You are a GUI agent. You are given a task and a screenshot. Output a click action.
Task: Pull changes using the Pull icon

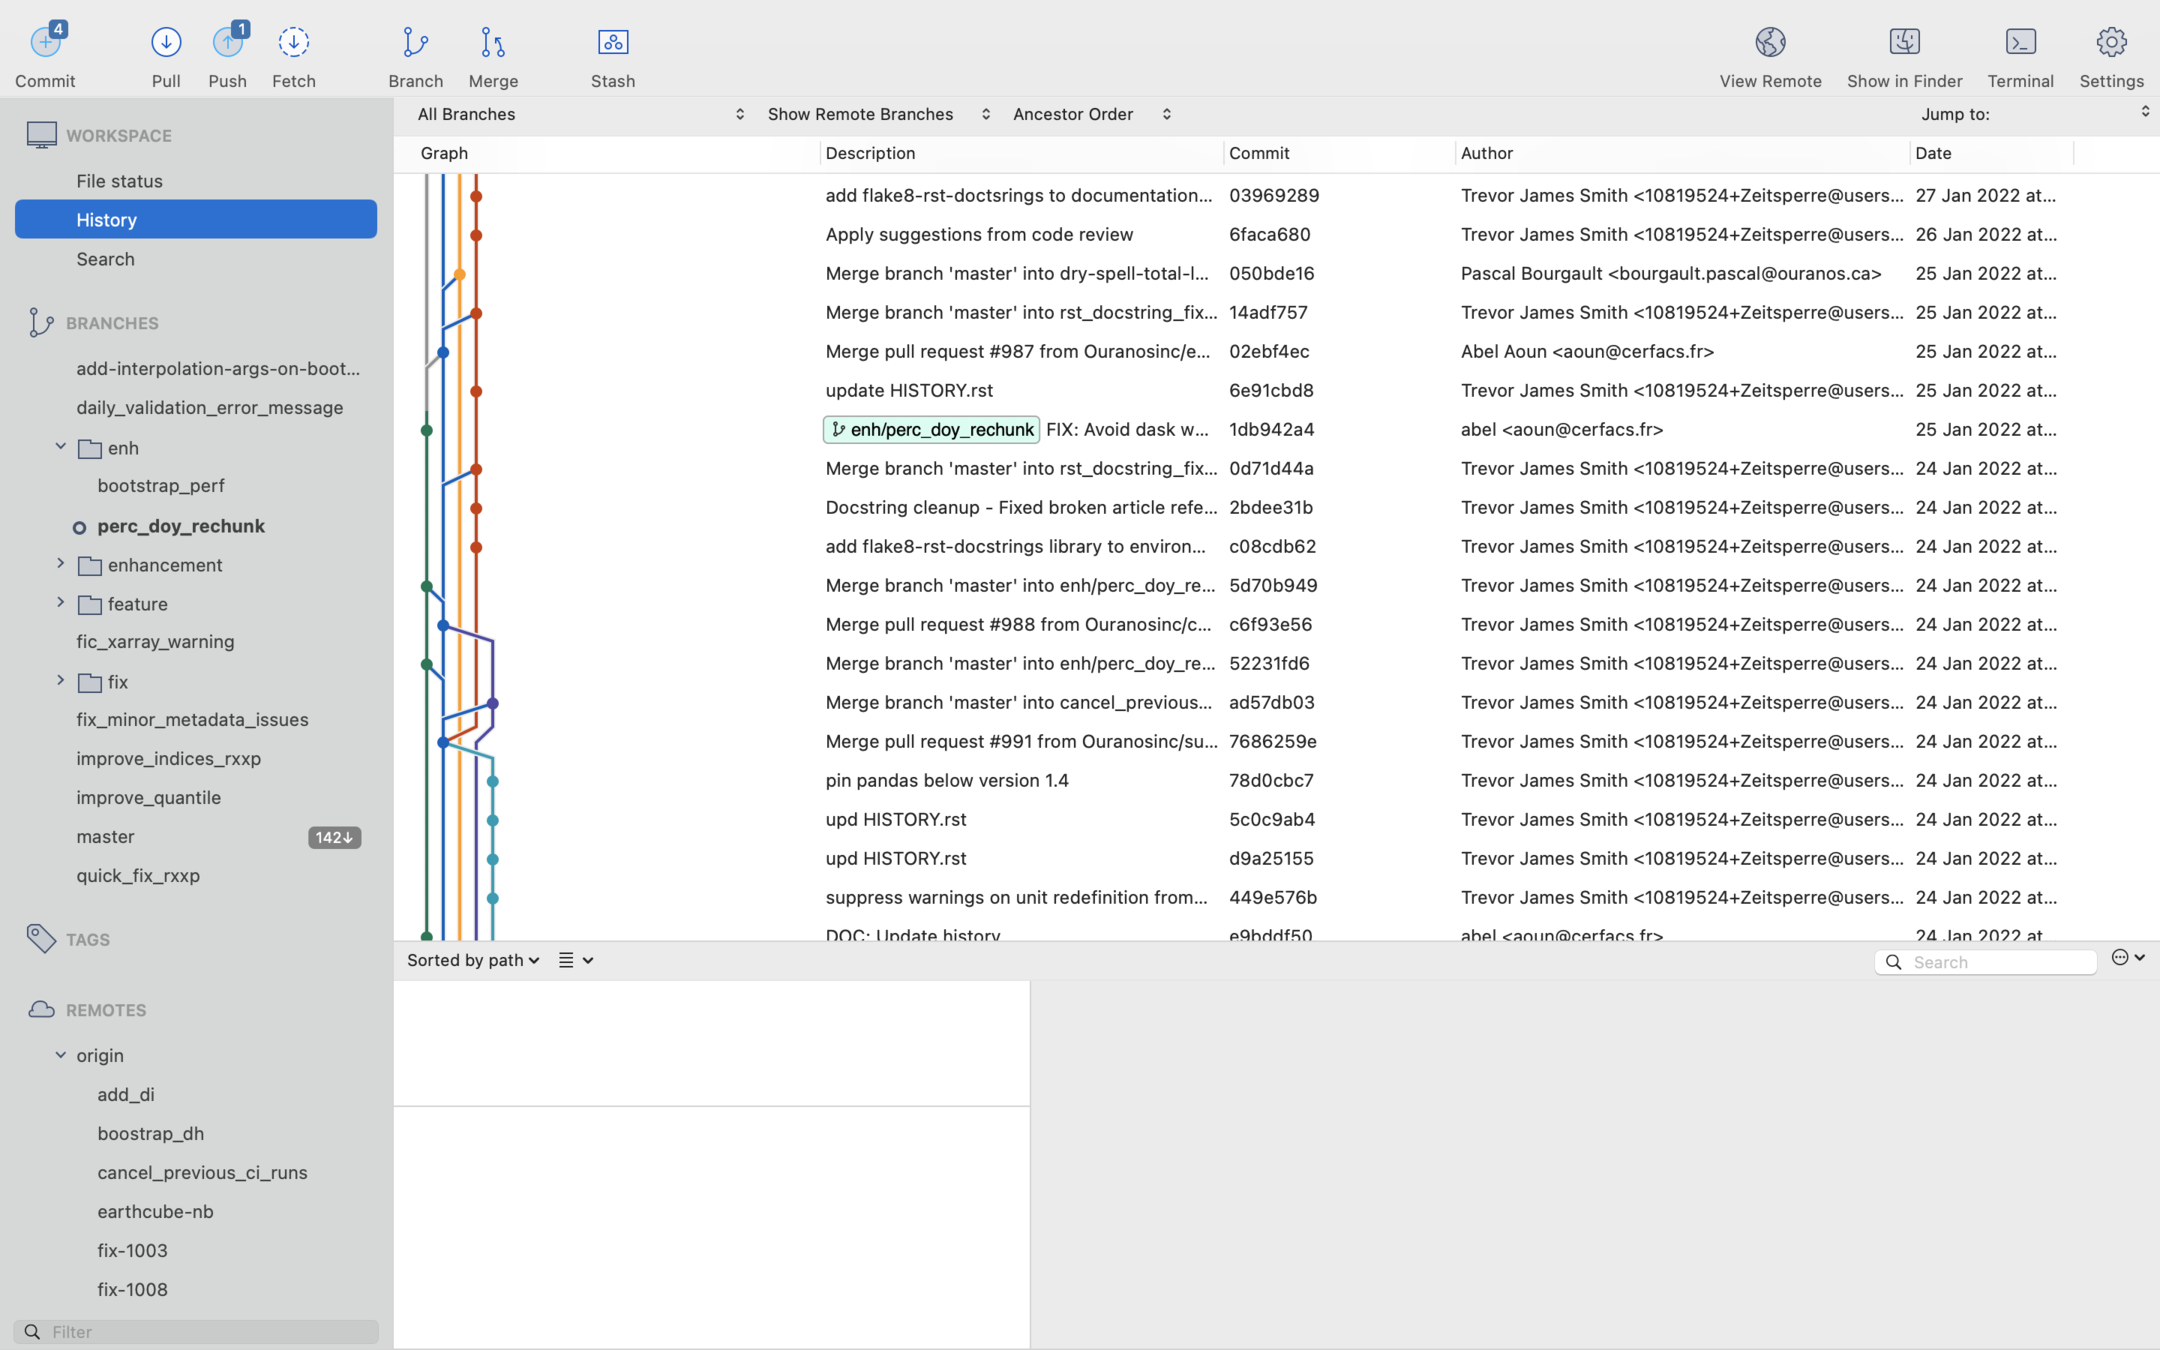[x=166, y=43]
